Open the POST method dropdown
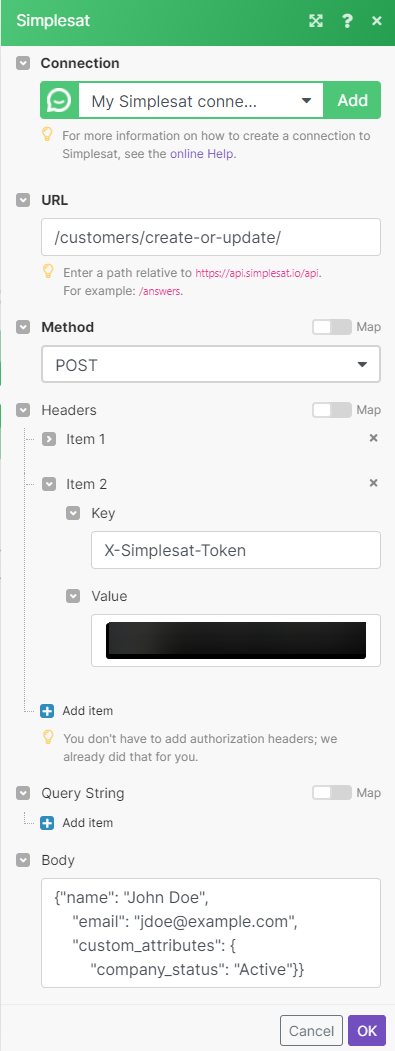 (211, 365)
